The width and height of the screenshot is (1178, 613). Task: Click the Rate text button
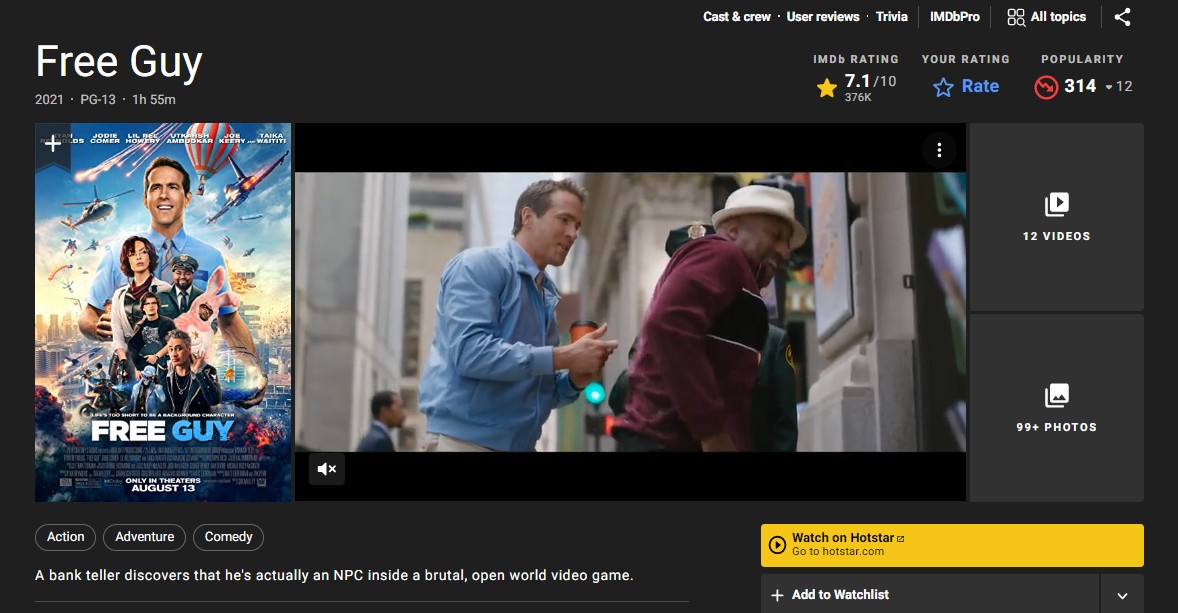tap(980, 86)
